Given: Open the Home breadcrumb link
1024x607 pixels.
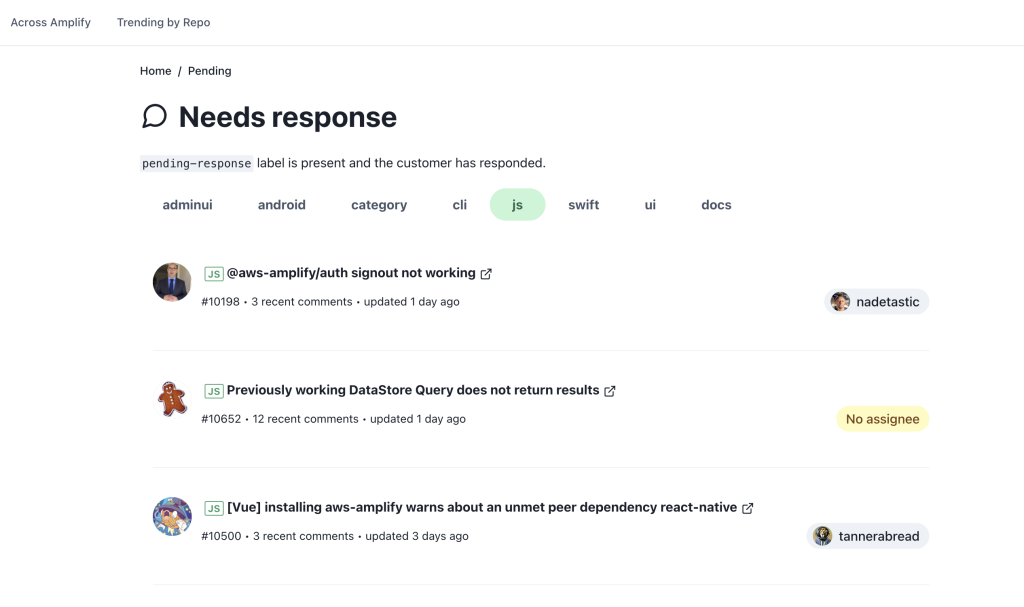Looking at the screenshot, I should pos(155,70).
